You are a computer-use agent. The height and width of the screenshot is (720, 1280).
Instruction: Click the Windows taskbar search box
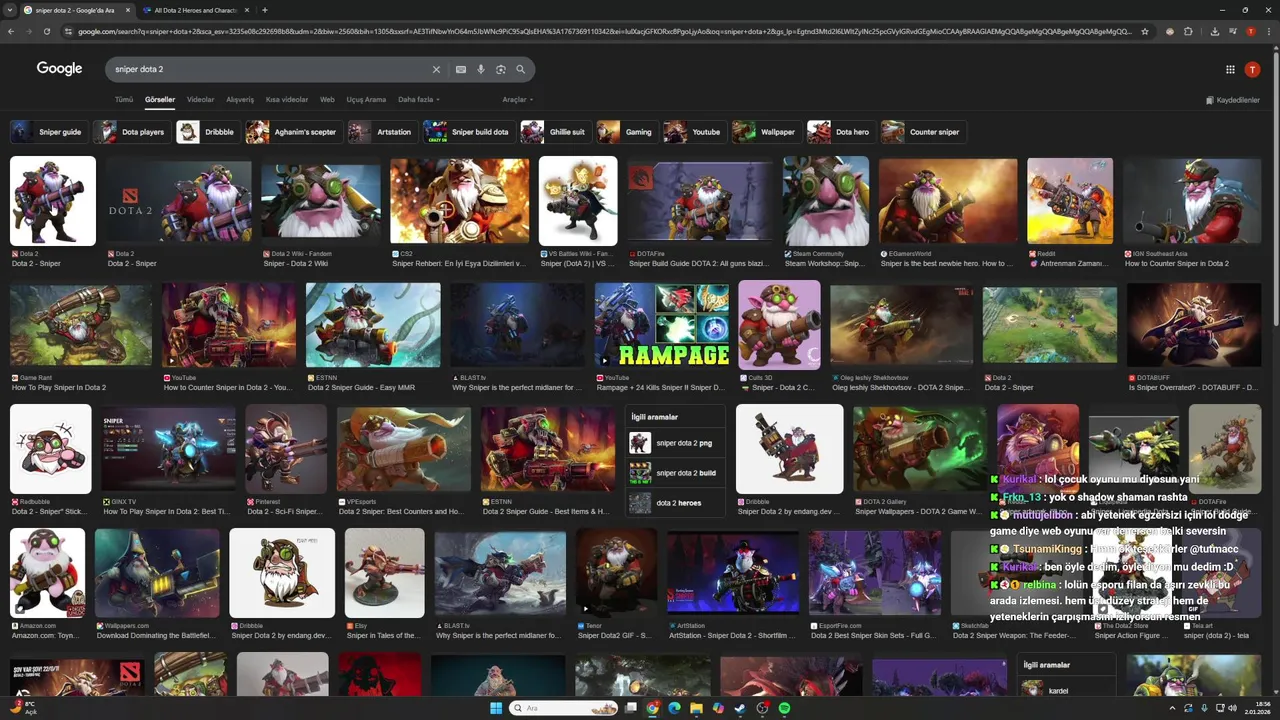coord(564,708)
